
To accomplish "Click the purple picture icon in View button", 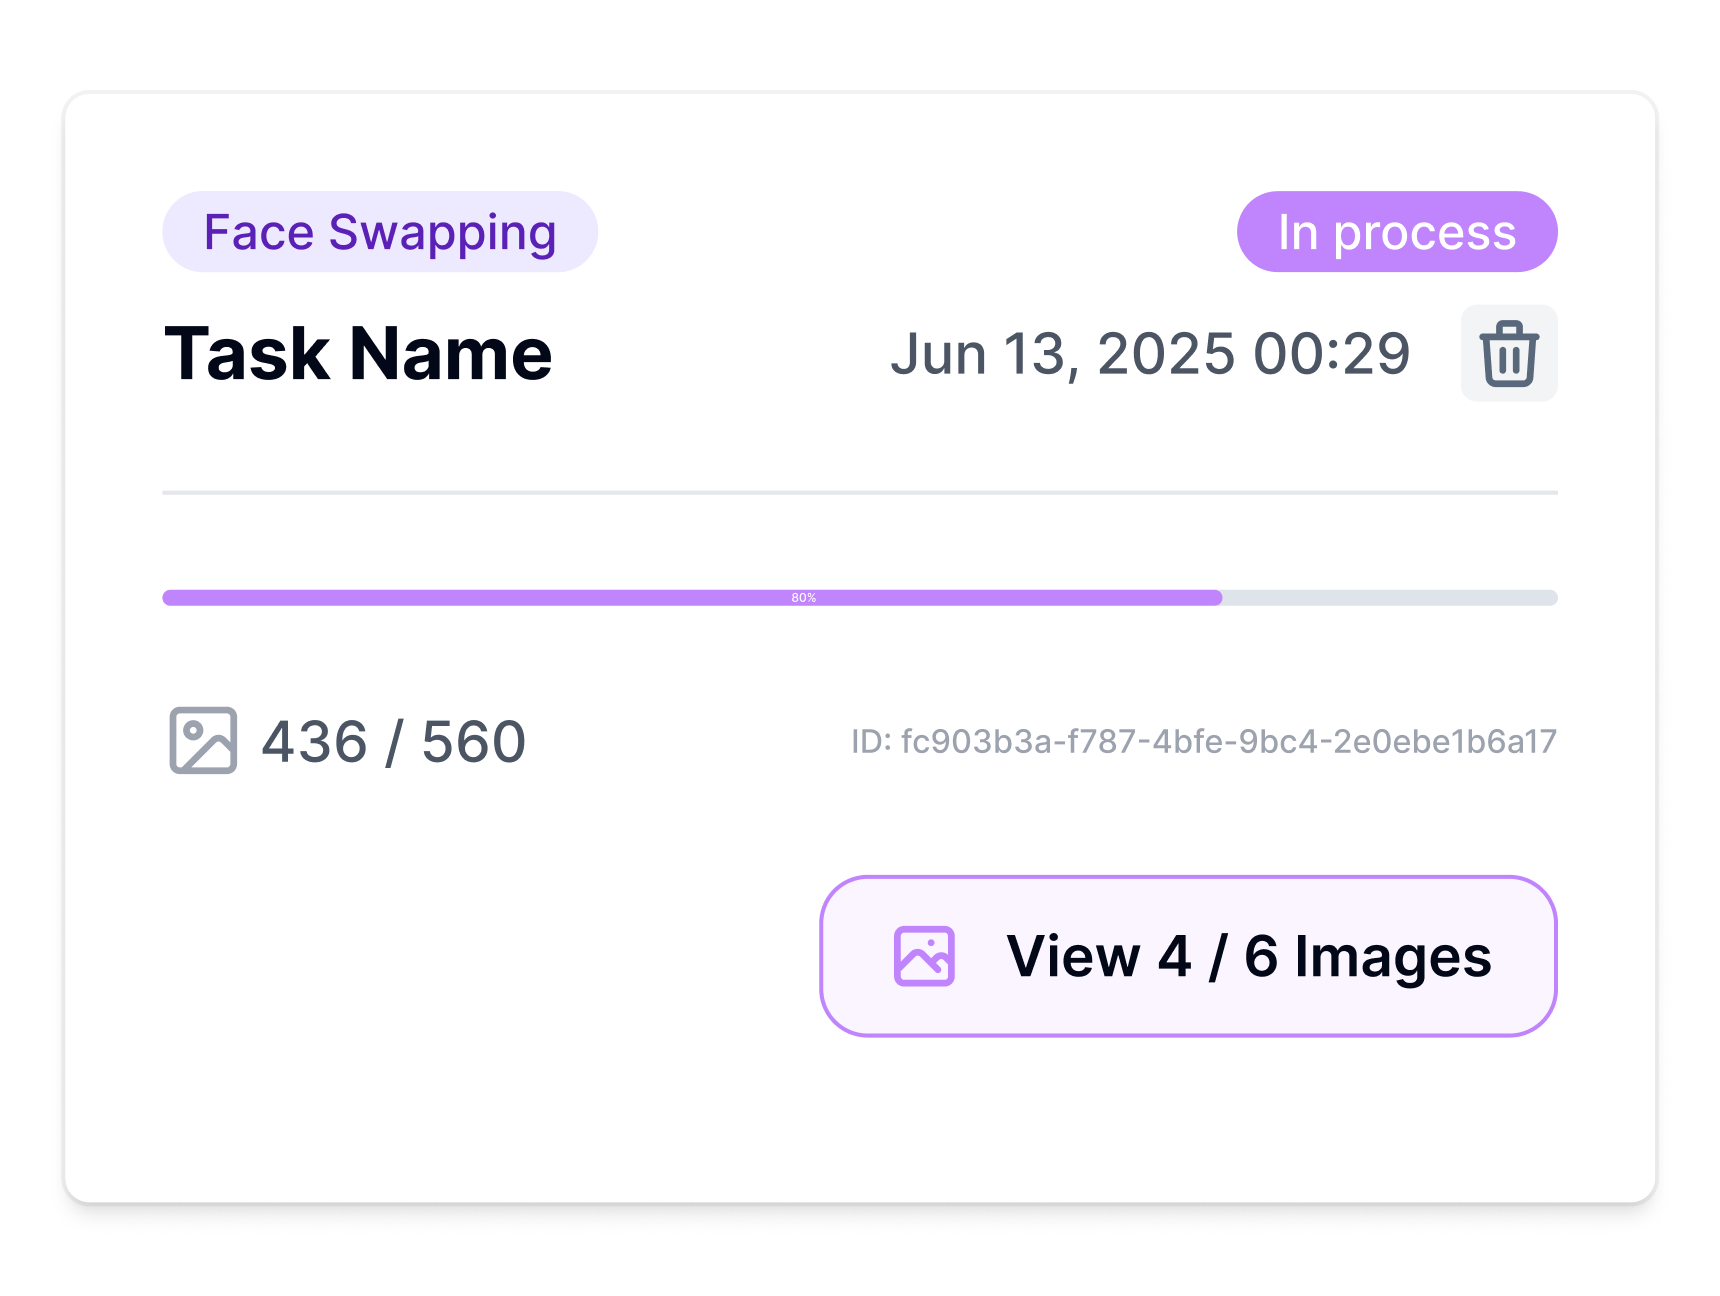I will pyautogui.click(x=924, y=956).
